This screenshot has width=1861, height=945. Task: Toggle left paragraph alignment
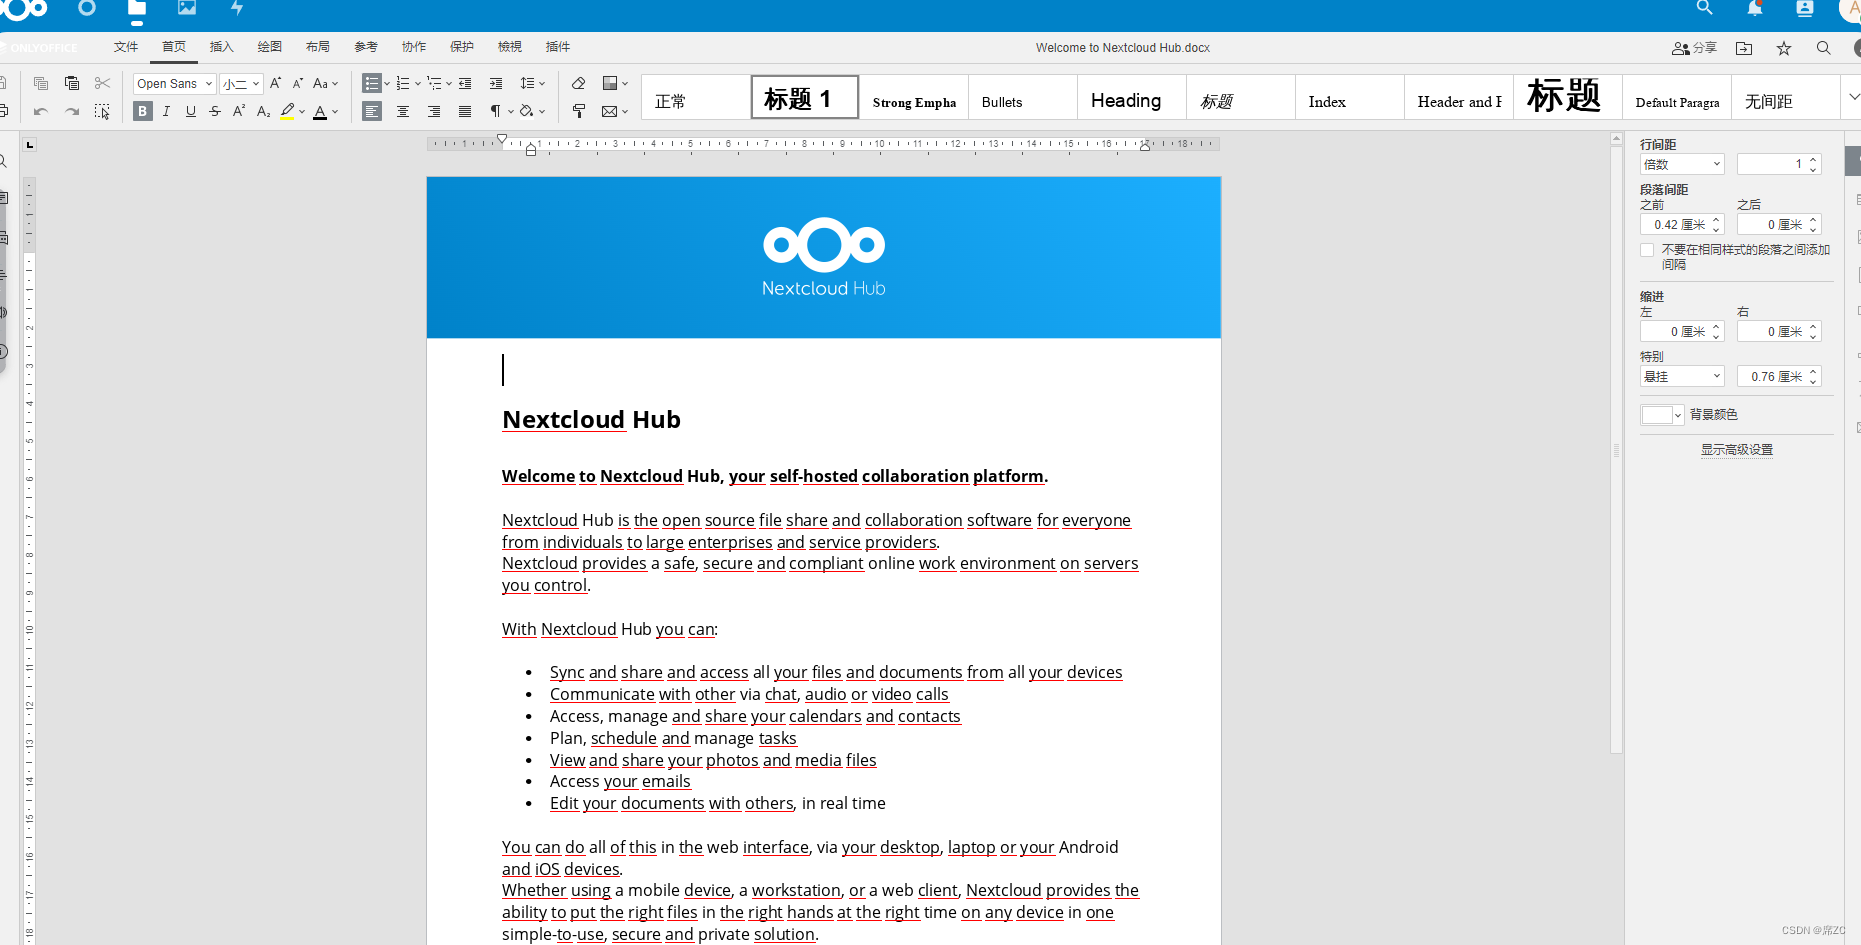point(372,112)
